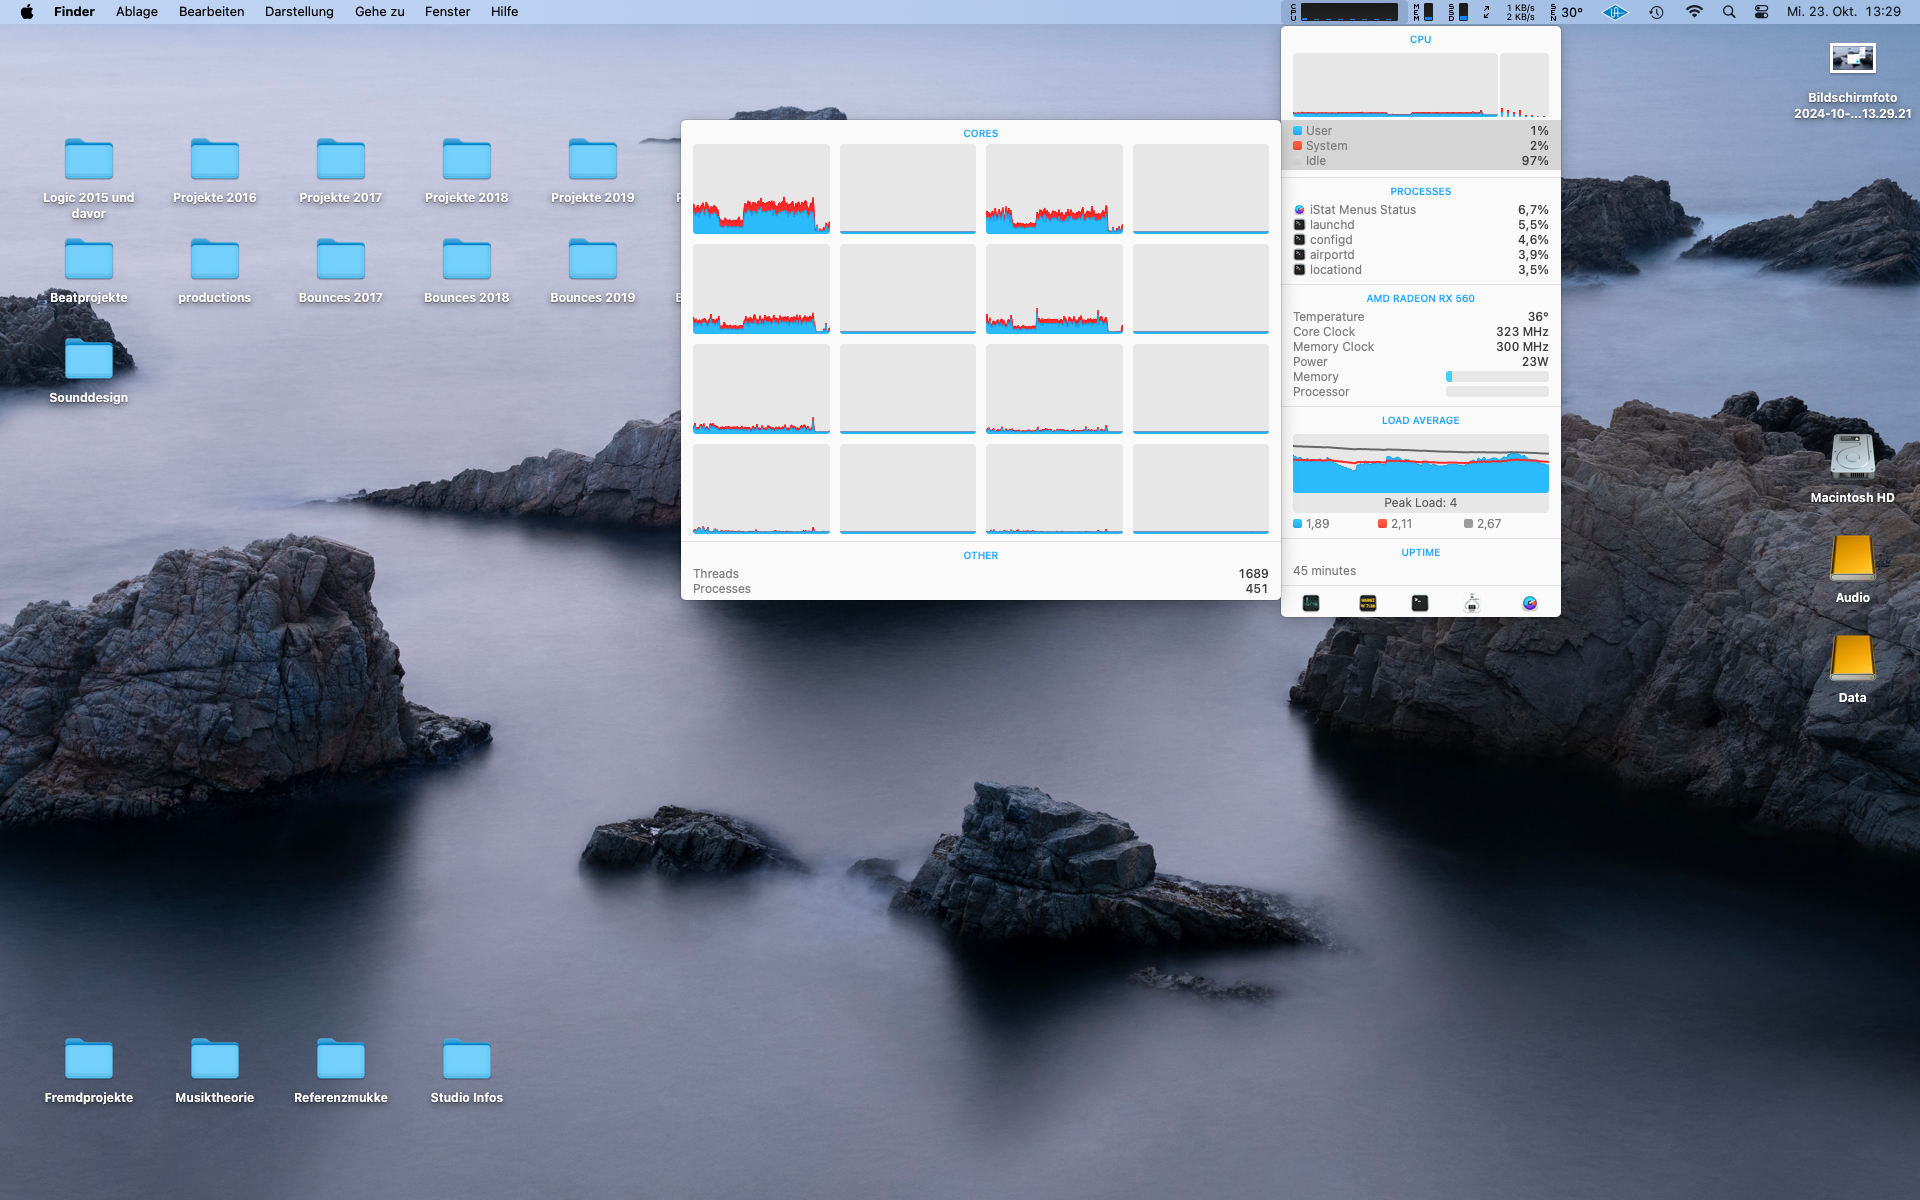Select the Bildschirmfoto screenshot thumbnail on desktop
Screen dimensions: 1920x1200
coord(1852,59)
